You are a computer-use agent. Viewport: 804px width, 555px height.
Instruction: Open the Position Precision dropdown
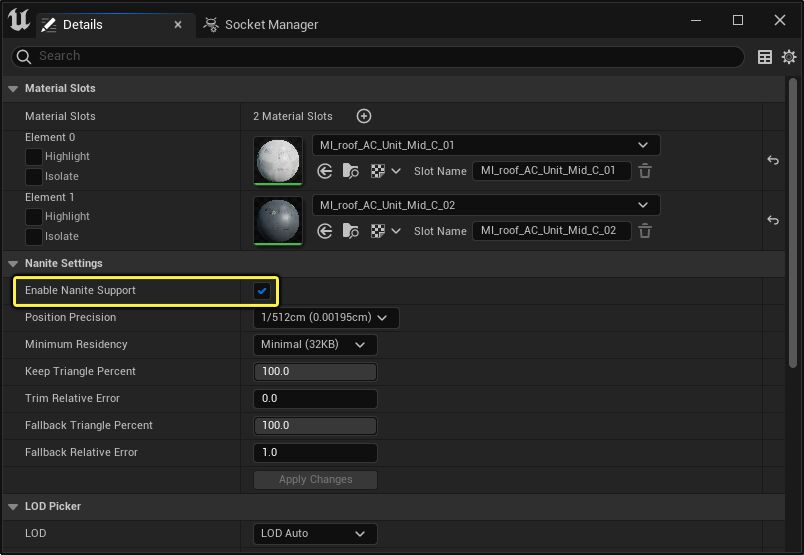pyautogui.click(x=326, y=318)
